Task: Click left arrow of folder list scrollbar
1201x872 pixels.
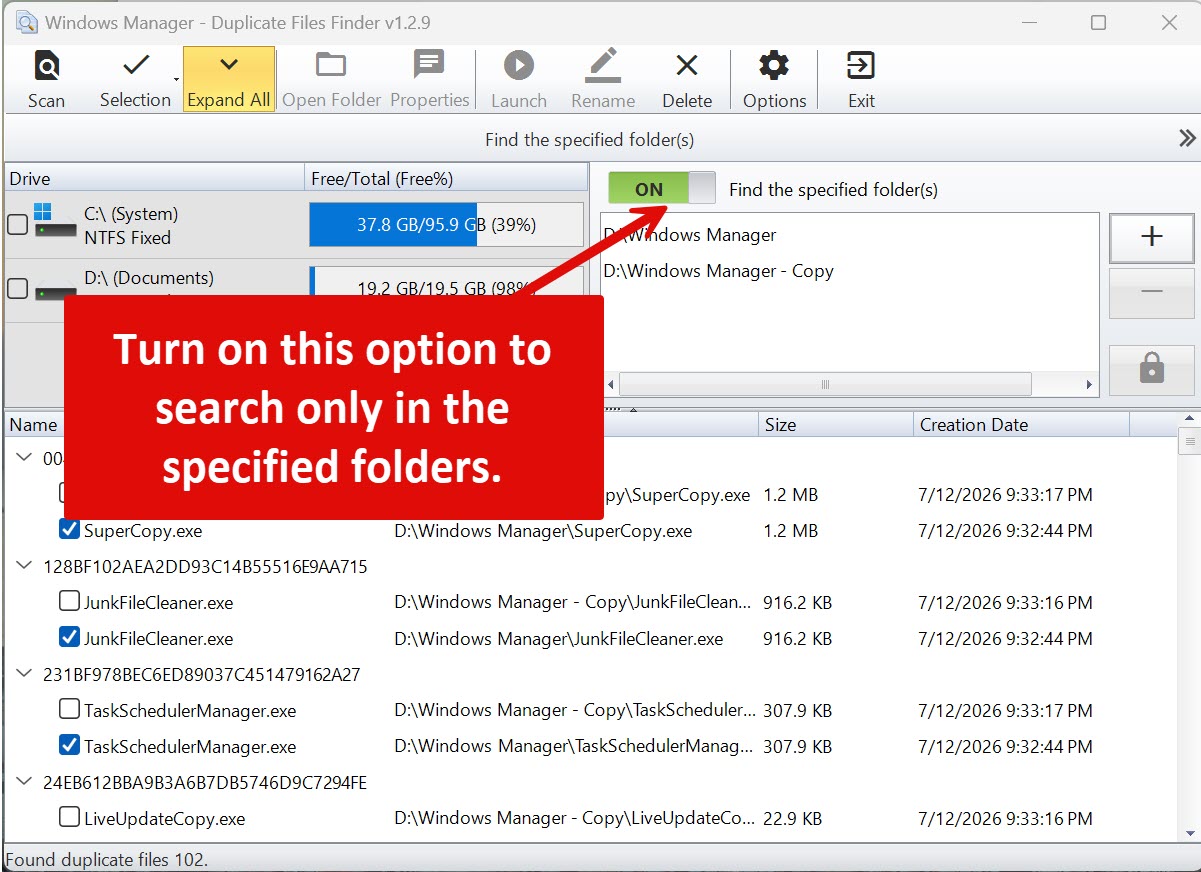Action: pyautogui.click(x=610, y=384)
